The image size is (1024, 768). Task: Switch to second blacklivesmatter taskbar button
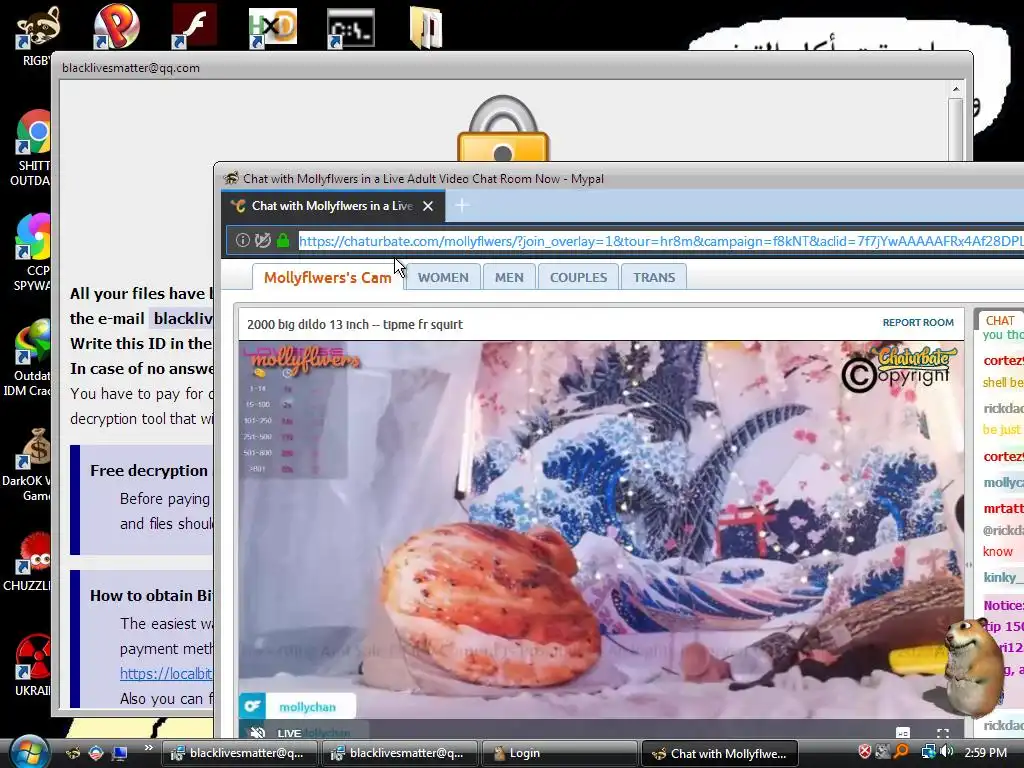tap(399, 753)
